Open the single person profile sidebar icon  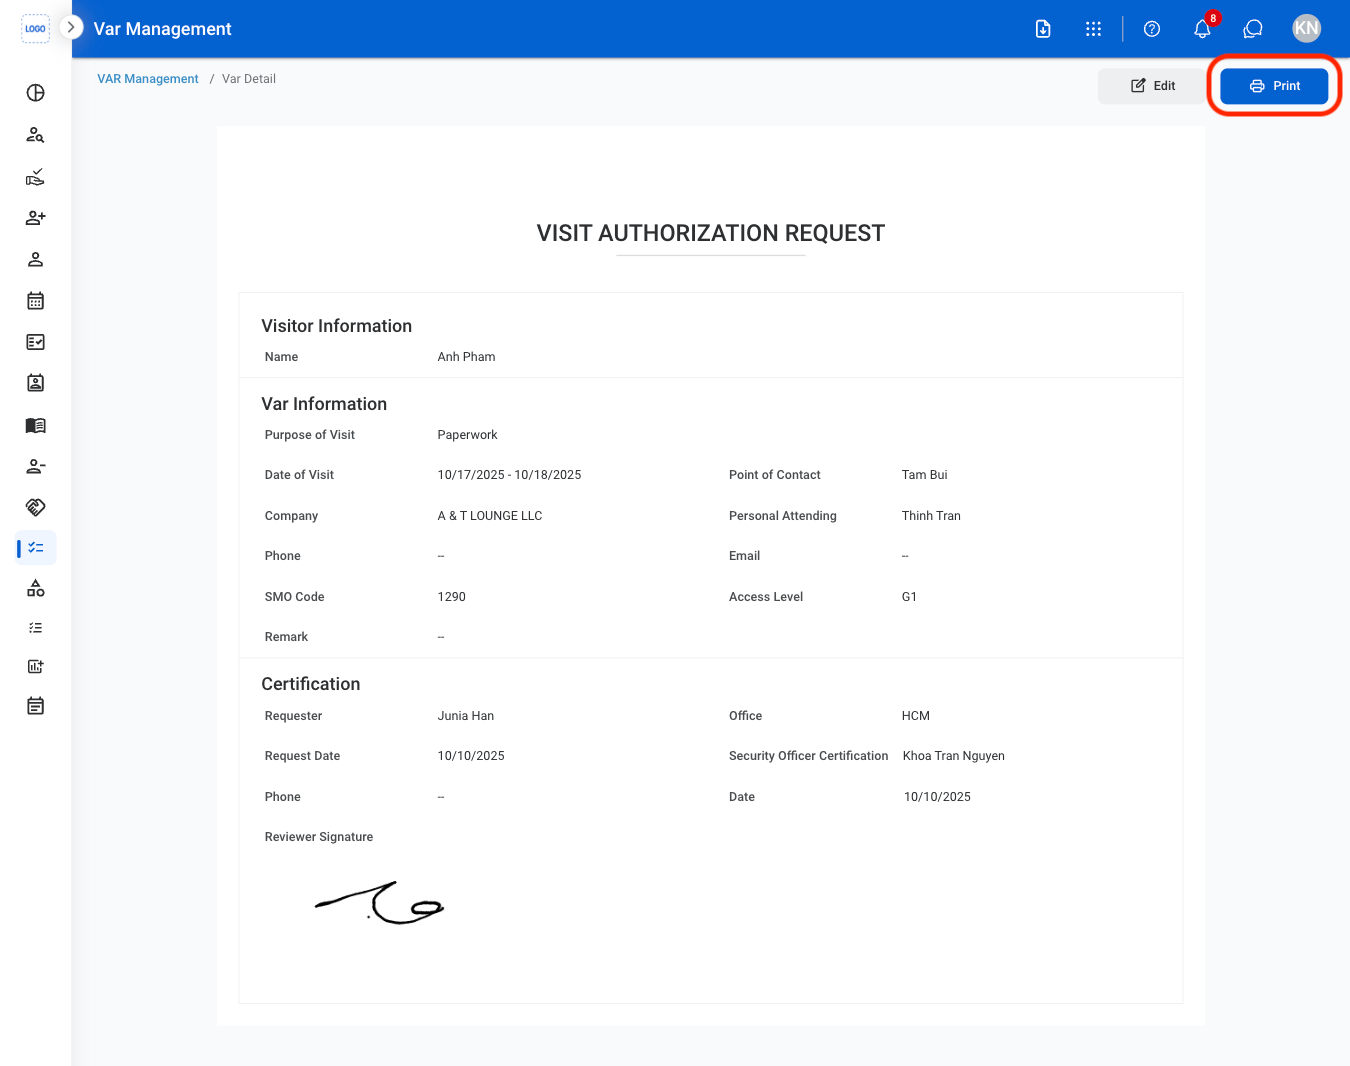tap(35, 260)
